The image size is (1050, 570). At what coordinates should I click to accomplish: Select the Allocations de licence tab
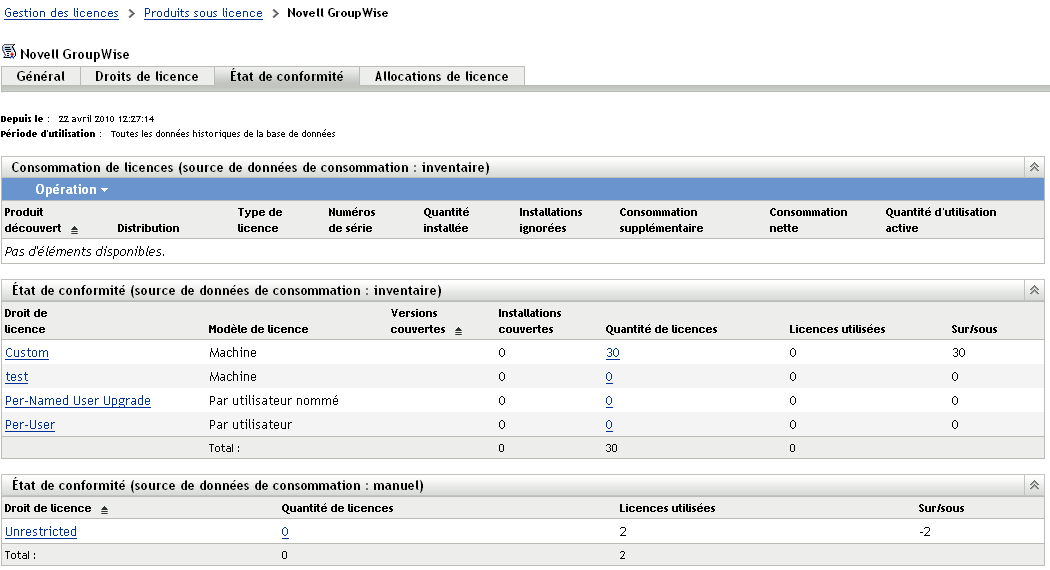441,77
